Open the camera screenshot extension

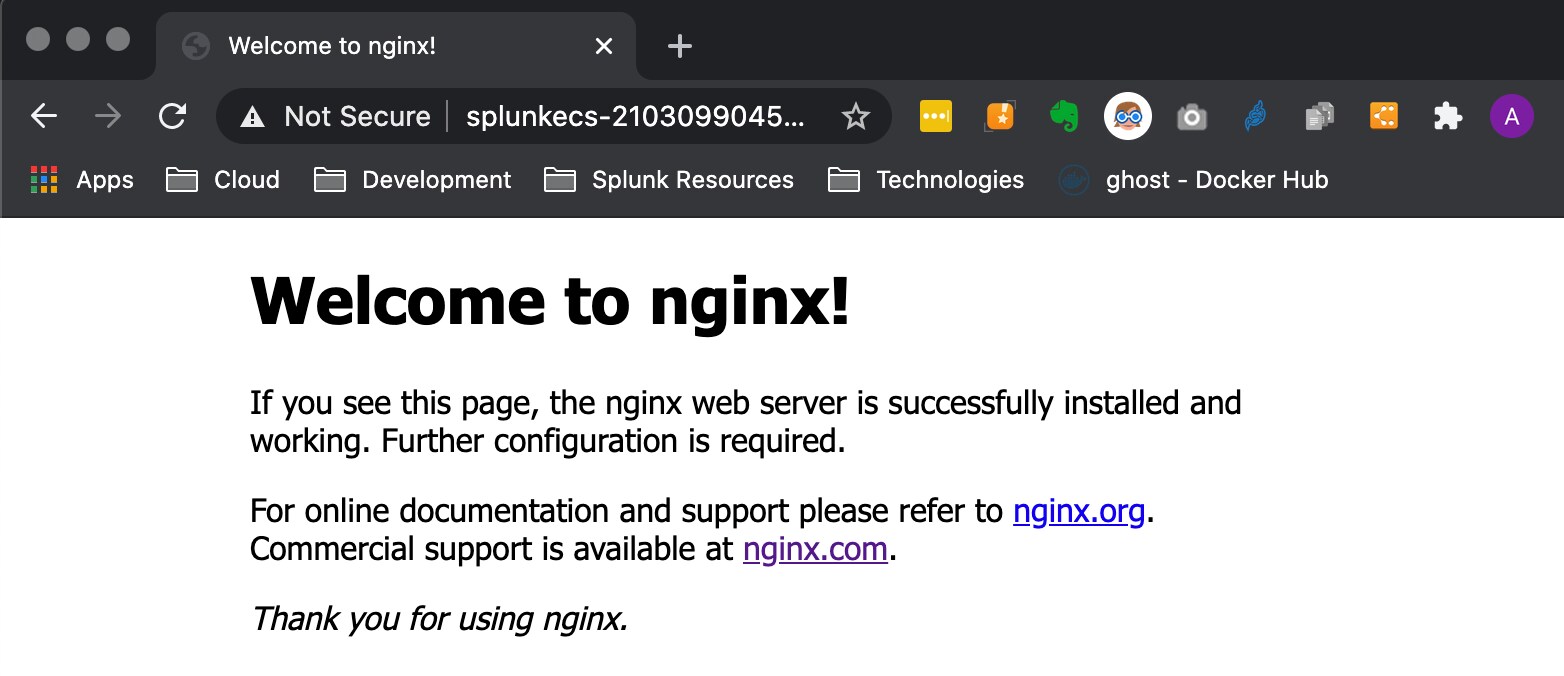(1192, 117)
